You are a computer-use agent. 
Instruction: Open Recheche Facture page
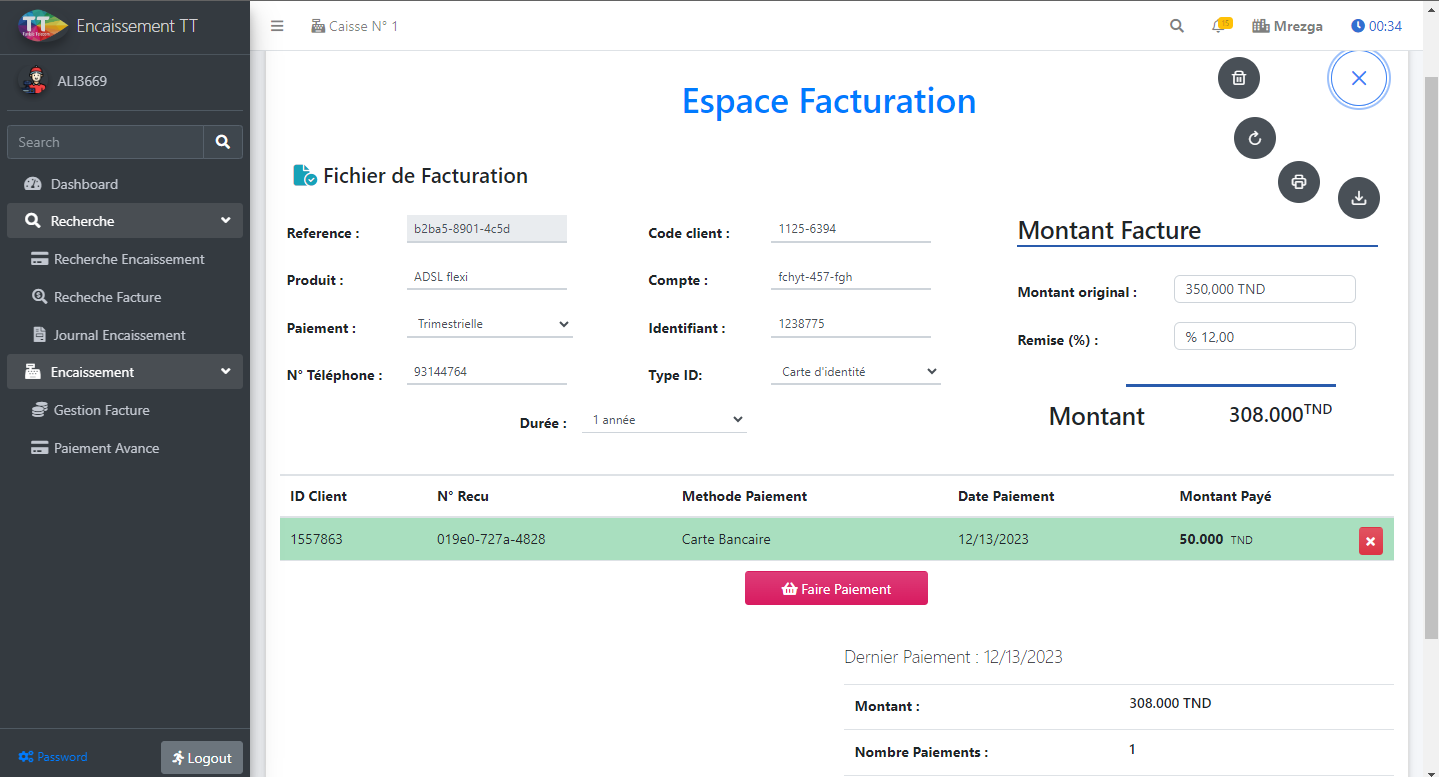click(125, 297)
